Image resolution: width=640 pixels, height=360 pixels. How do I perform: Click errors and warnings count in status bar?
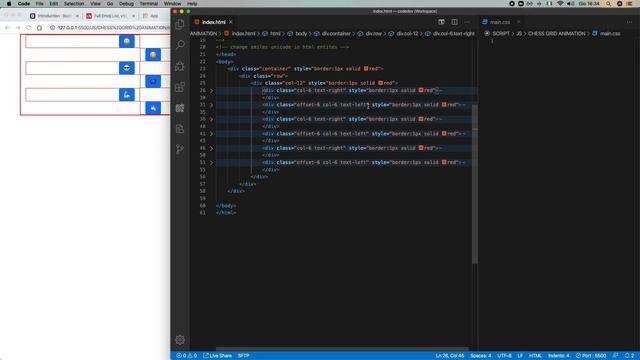(186, 356)
